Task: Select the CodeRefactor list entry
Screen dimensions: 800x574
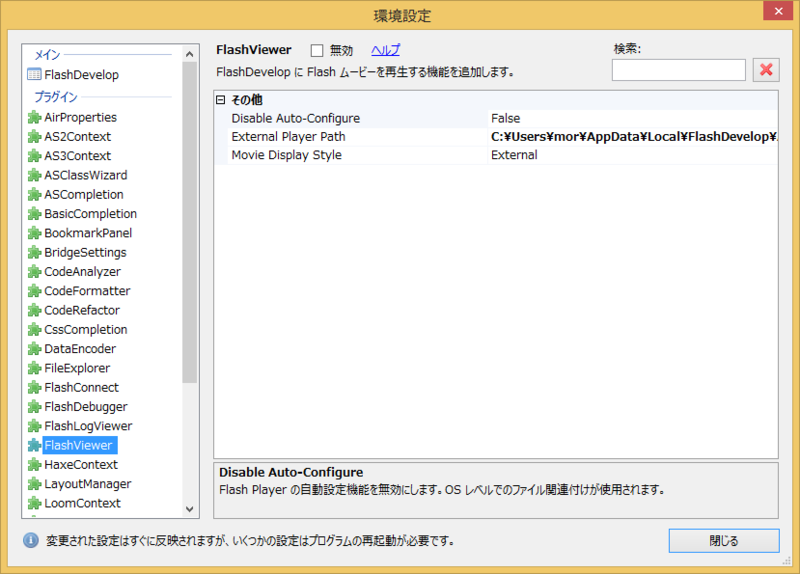Action: pyautogui.click(x=82, y=310)
